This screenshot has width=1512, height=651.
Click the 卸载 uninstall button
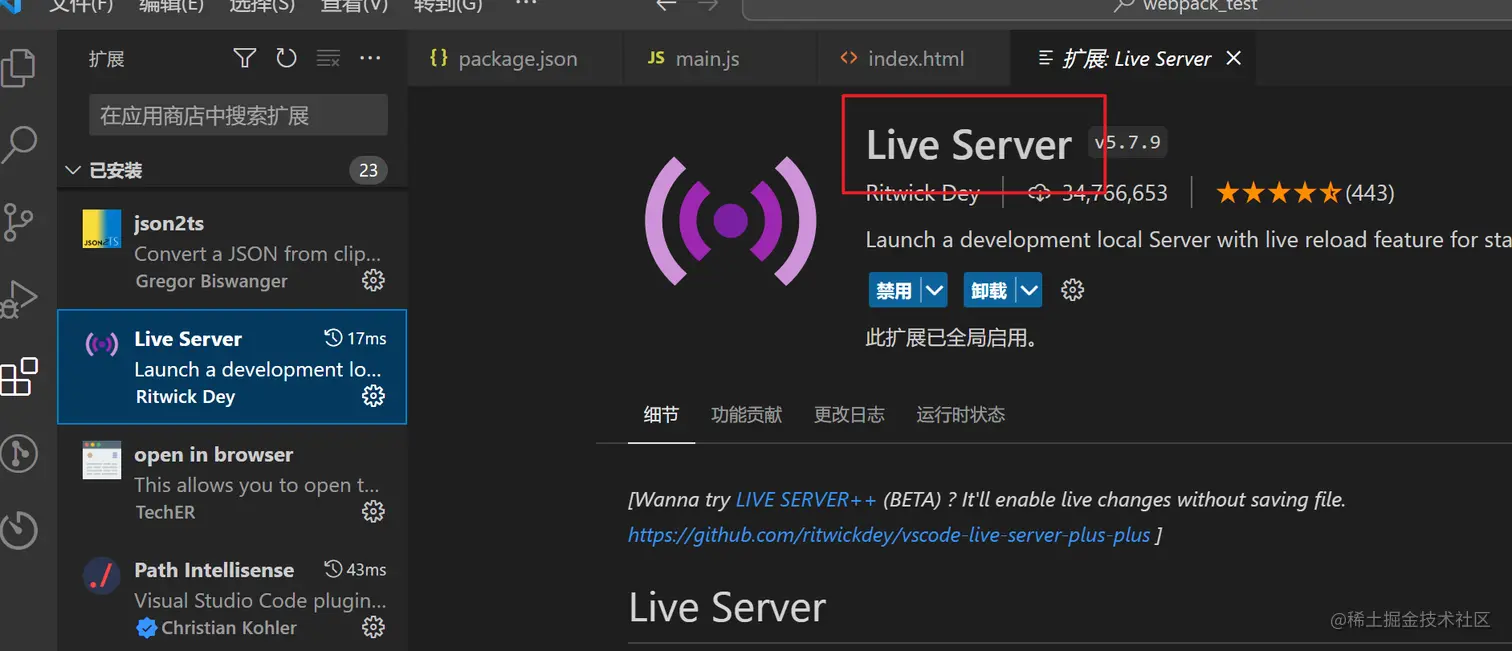[x=989, y=291]
